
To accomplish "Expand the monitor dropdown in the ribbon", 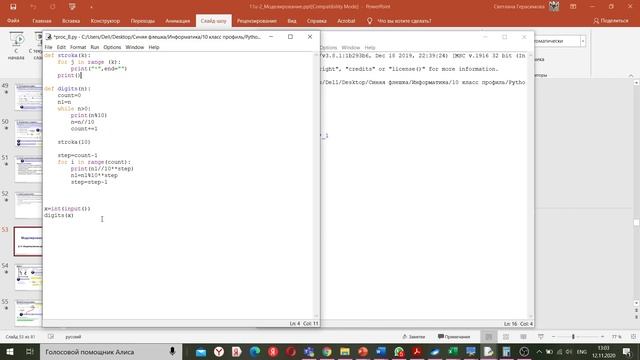I will coord(582,41).
